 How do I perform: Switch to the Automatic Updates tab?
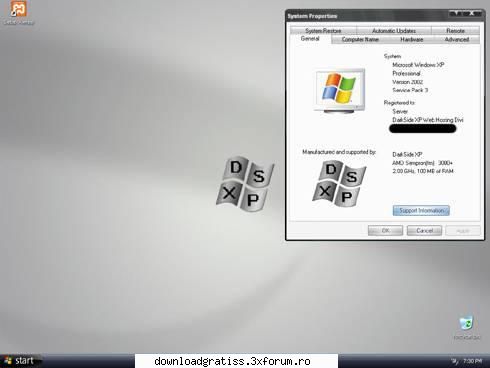tap(394, 31)
